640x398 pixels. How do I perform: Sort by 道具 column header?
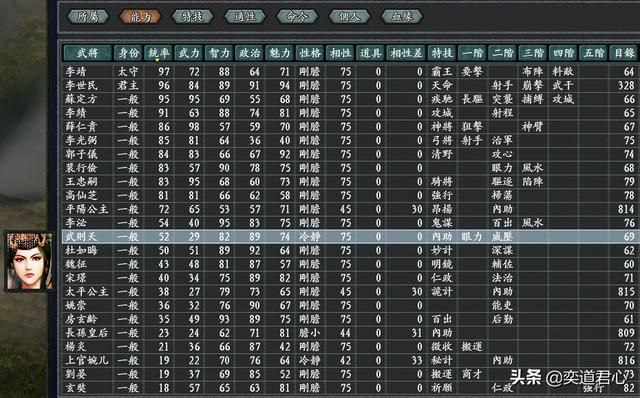[370, 53]
